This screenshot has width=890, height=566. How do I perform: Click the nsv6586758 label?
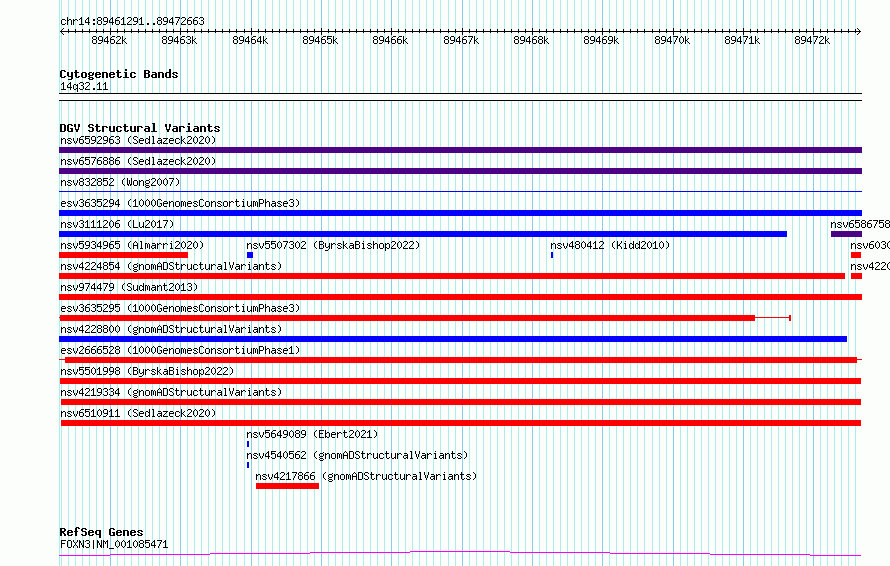[860, 224]
